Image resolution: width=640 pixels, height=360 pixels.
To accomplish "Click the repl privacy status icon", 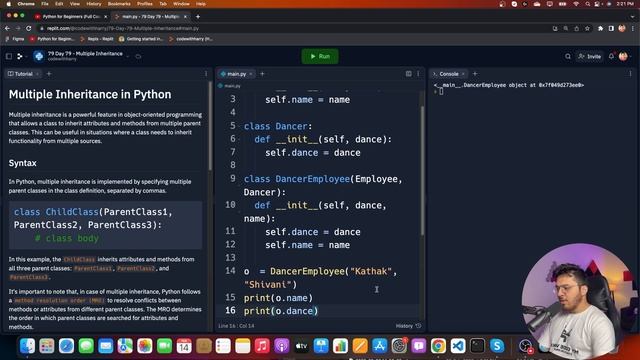I will pyautogui.click(x=138, y=56).
